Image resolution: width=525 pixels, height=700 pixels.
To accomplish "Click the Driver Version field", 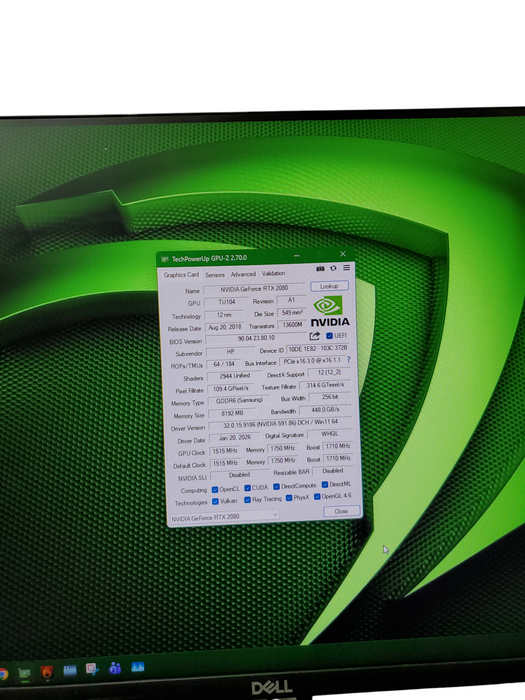I will [x=281, y=424].
